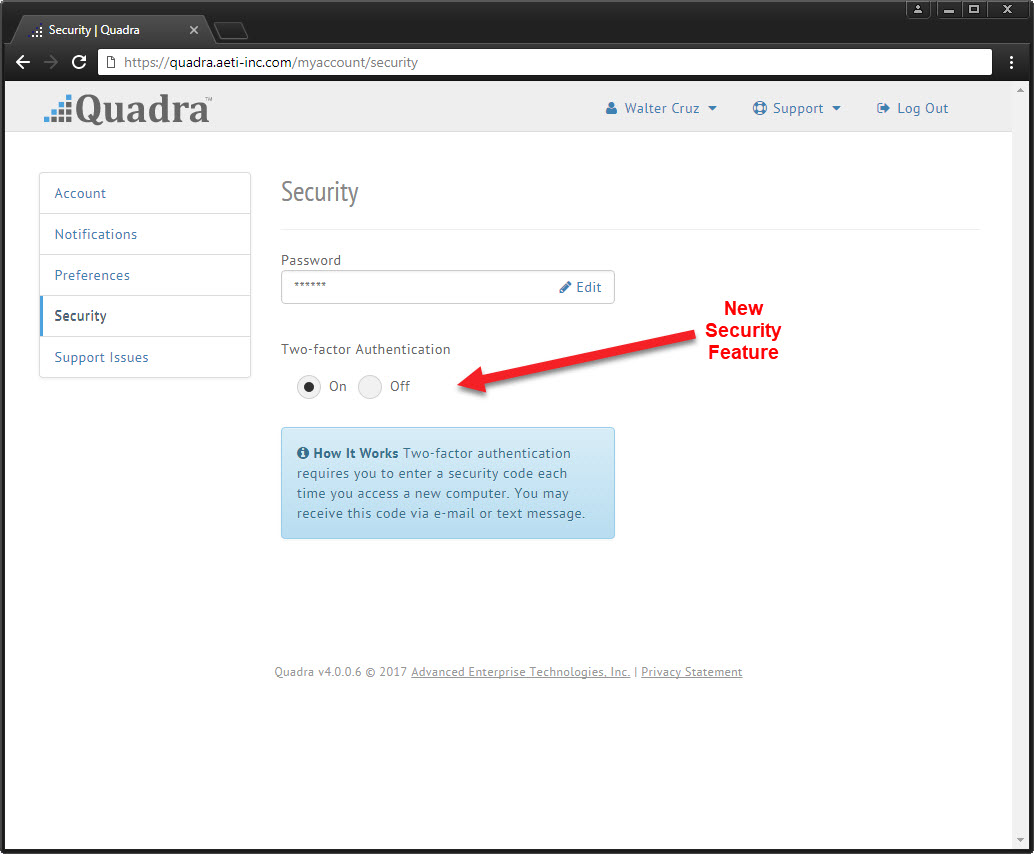Minimize the browser window

[x=949, y=9]
